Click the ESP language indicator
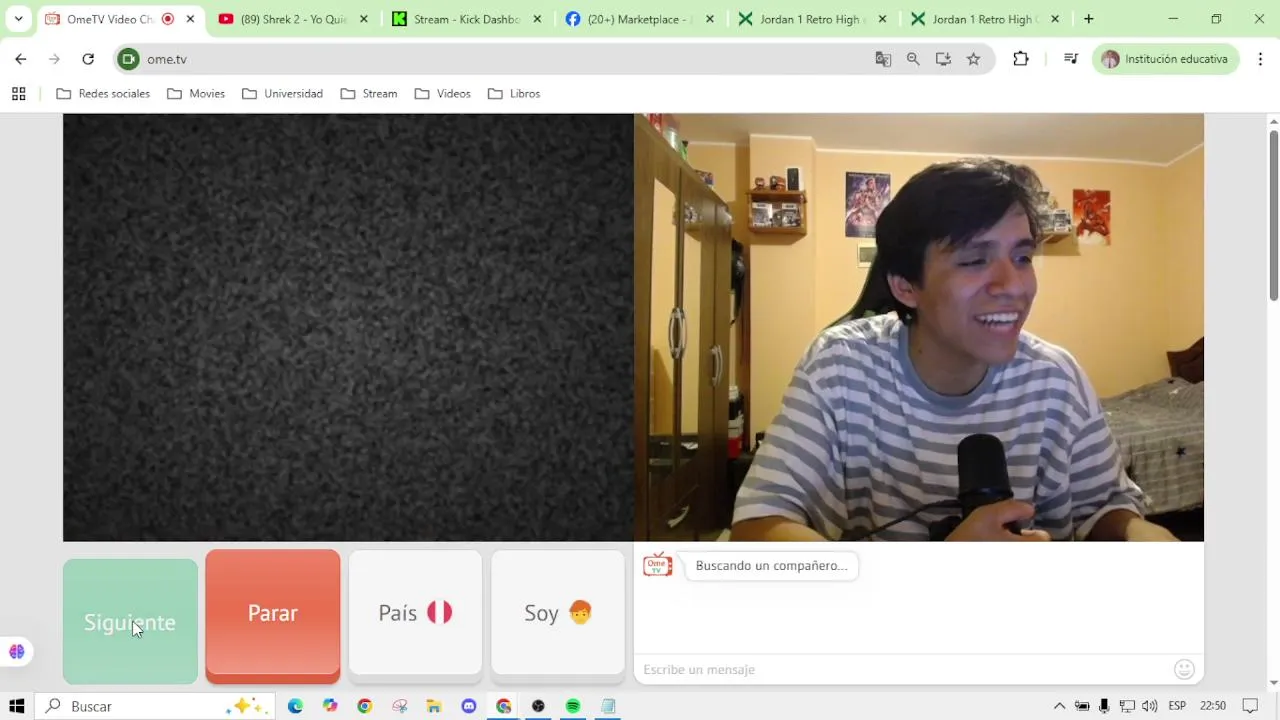 [x=1177, y=706]
